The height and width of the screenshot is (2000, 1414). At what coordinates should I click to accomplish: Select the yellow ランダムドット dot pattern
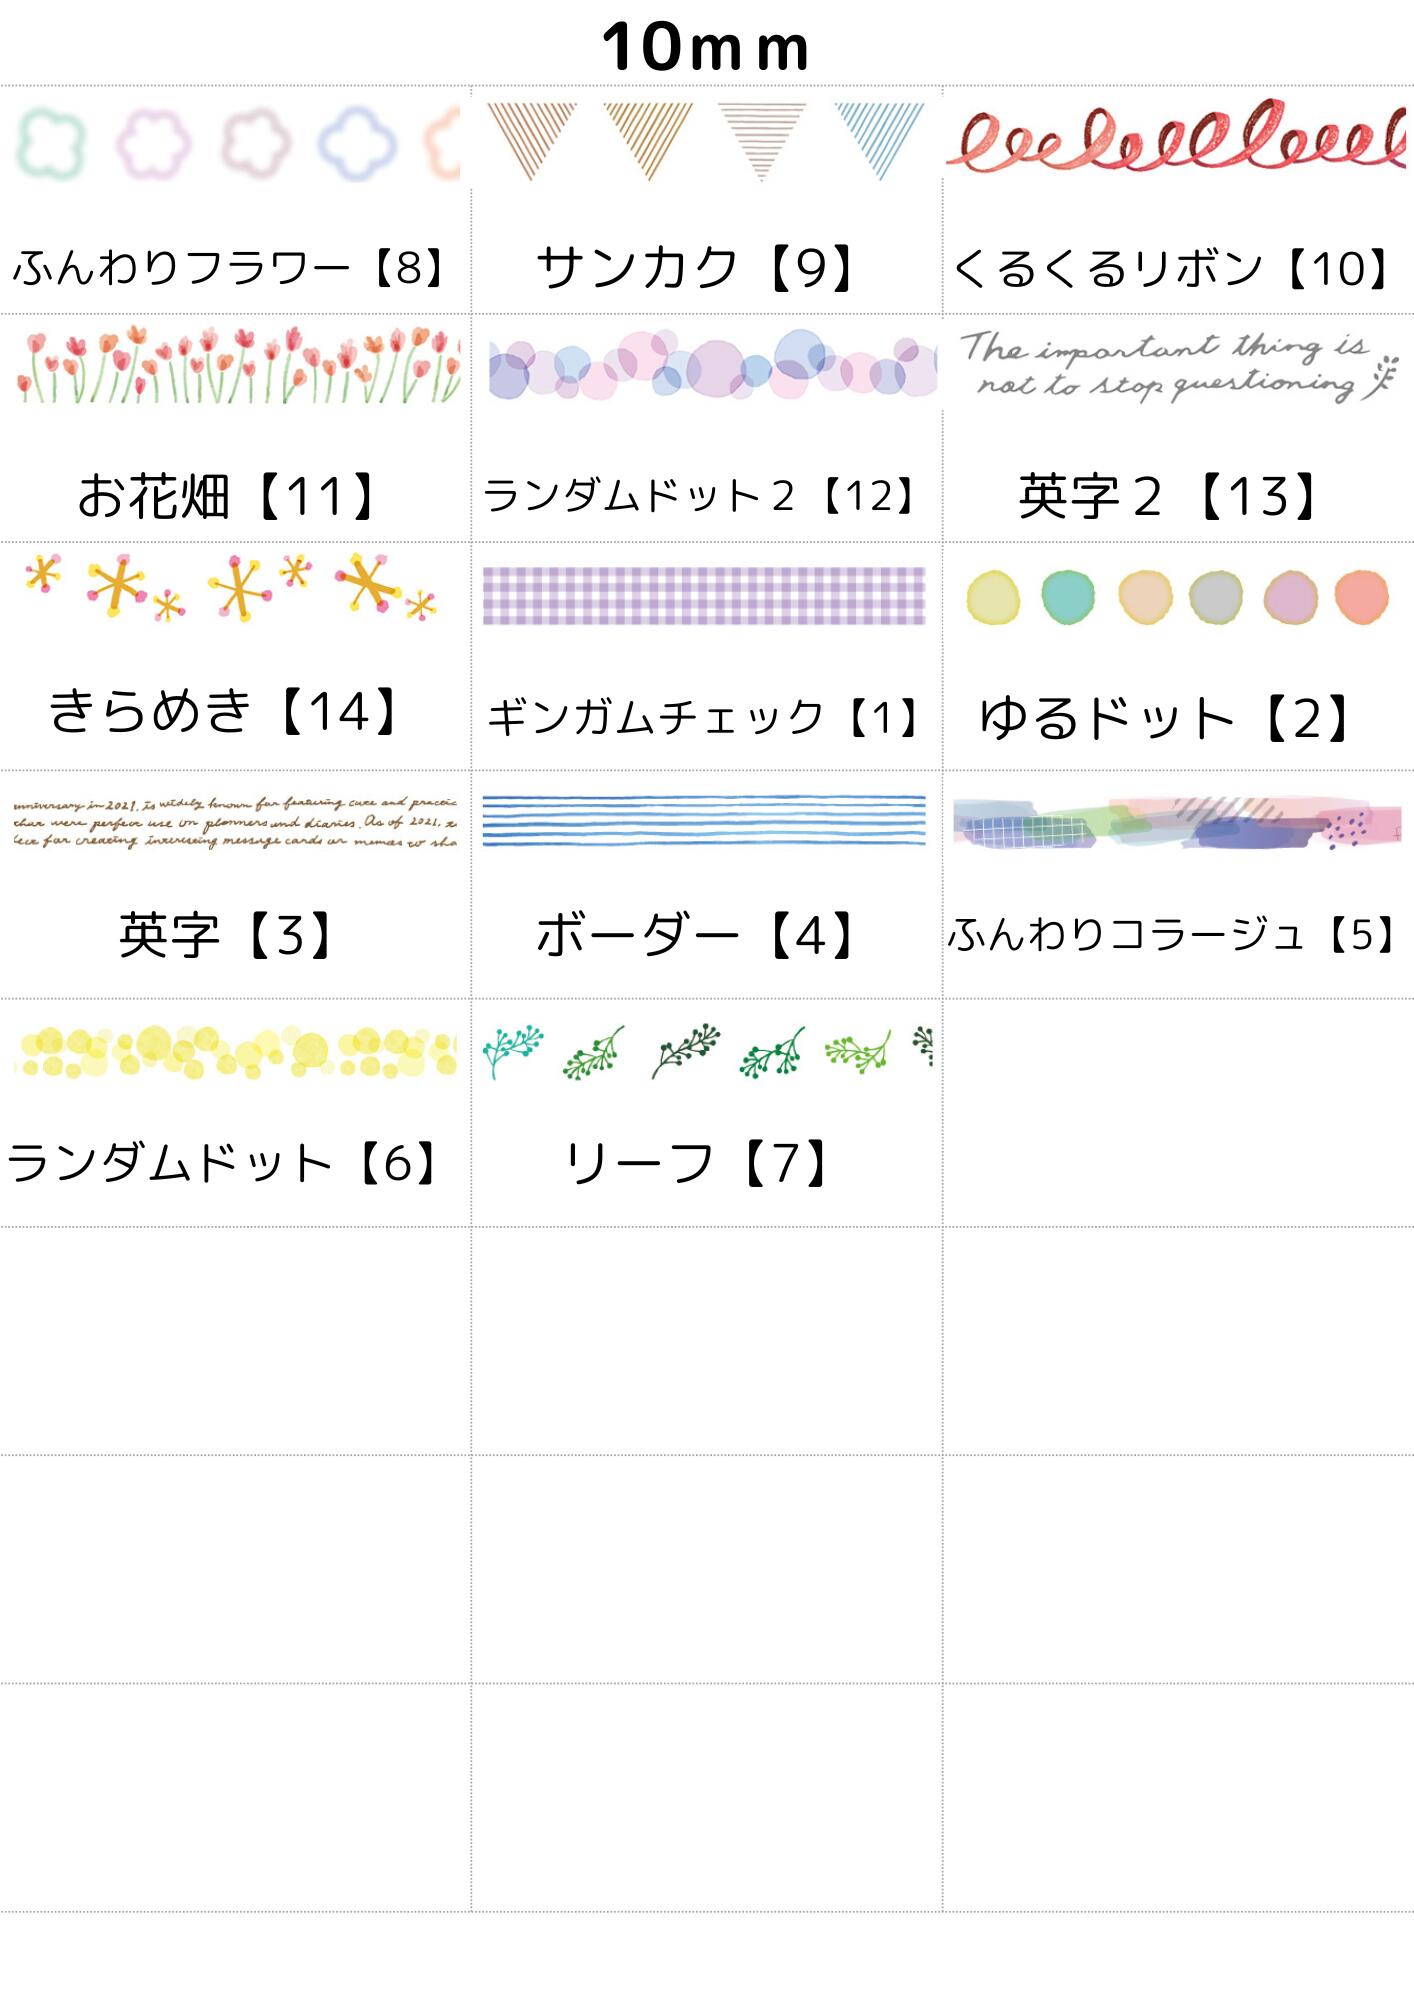(236, 1051)
